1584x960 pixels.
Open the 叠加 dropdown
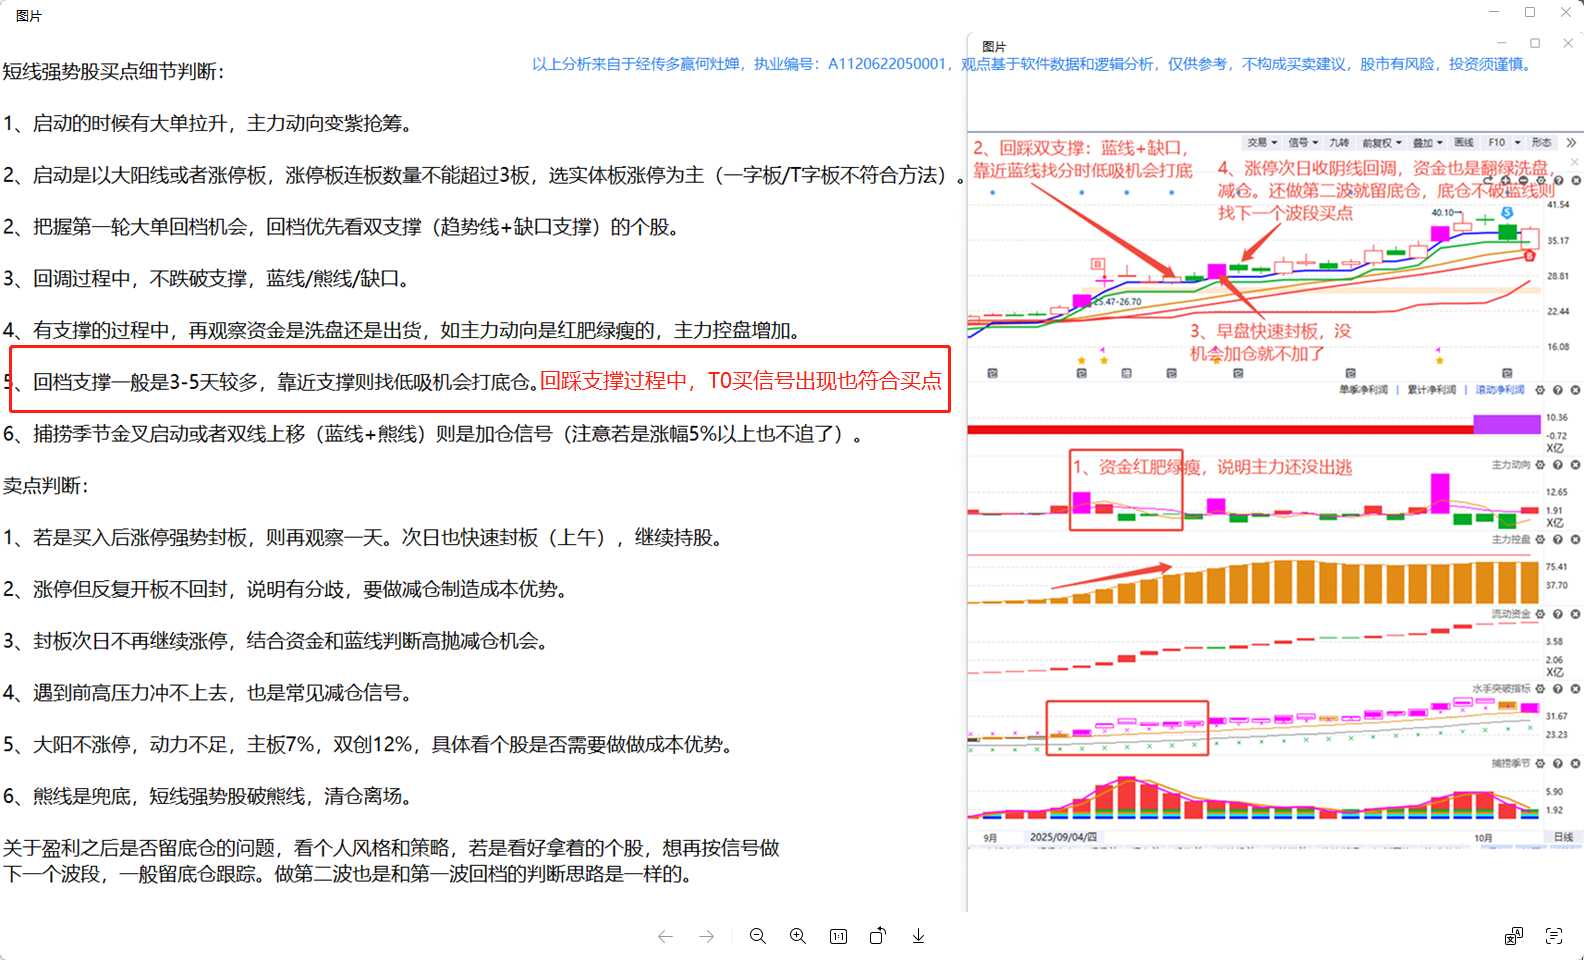pyautogui.click(x=1427, y=143)
